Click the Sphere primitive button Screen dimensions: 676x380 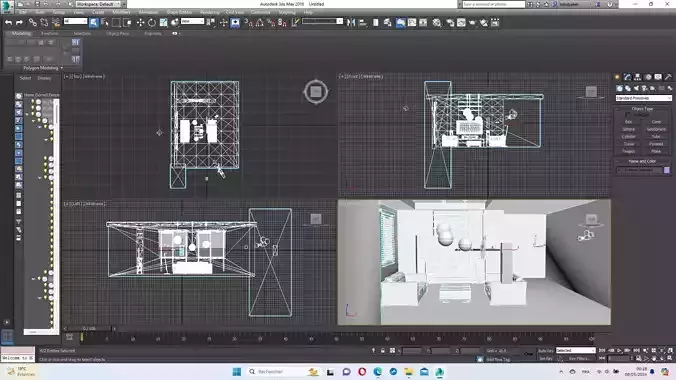(x=629, y=129)
